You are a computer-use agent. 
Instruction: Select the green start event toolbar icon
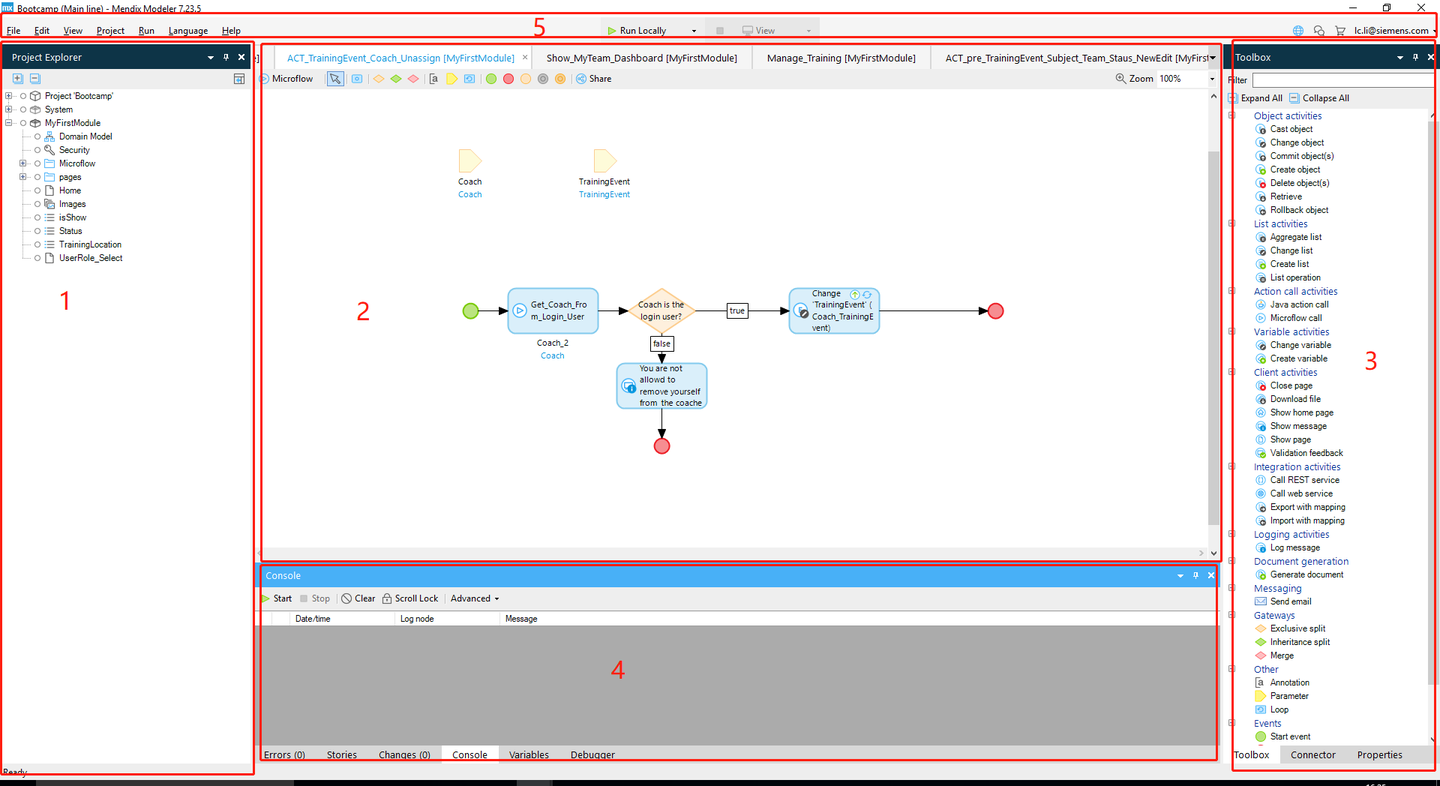point(491,78)
